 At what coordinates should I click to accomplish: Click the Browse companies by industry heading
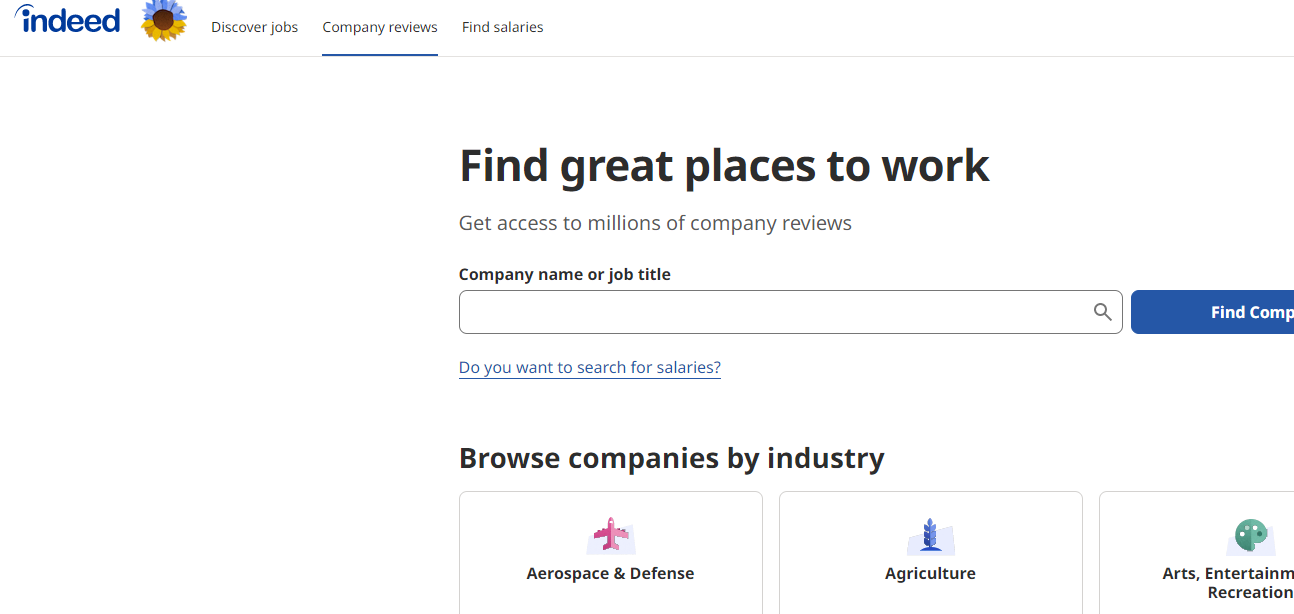pyautogui.click(x=671, y=458)
